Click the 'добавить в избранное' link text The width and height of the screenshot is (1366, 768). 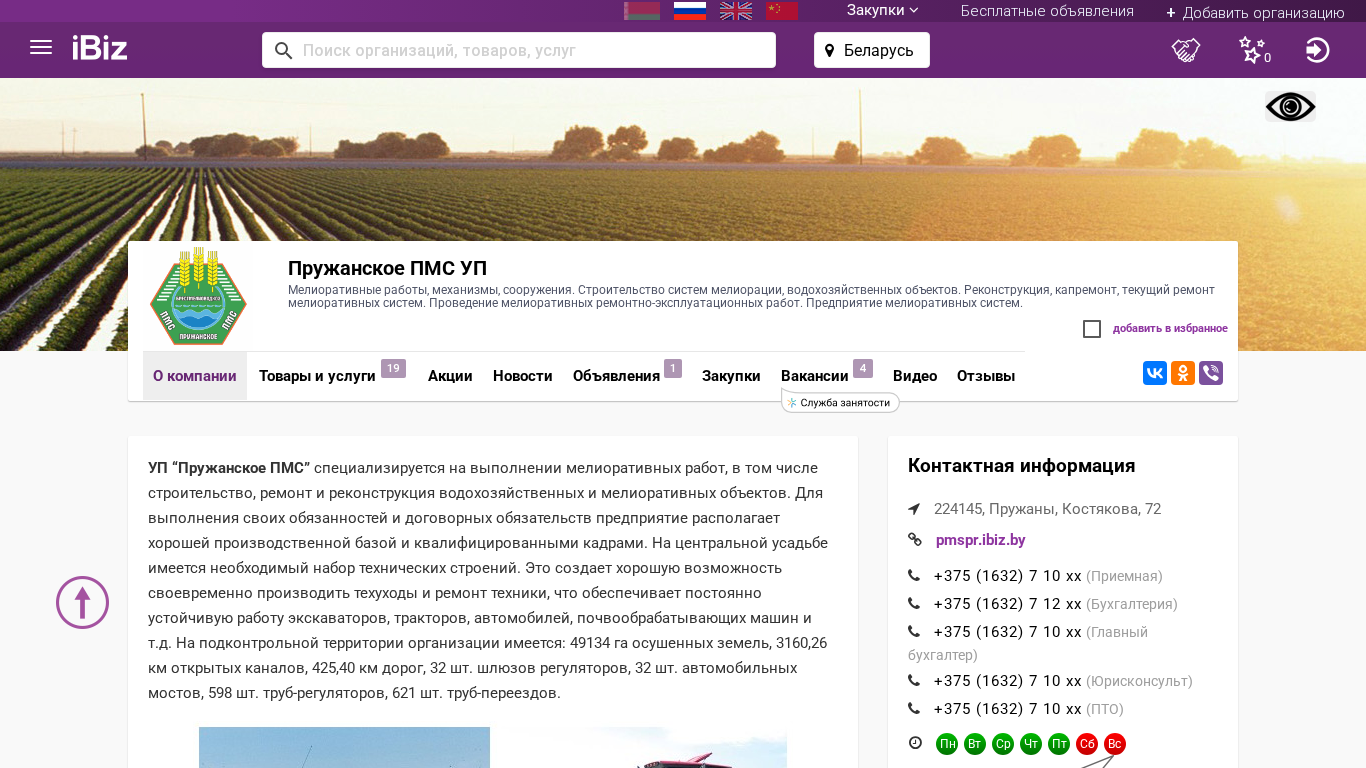(x=1170, y=329)
